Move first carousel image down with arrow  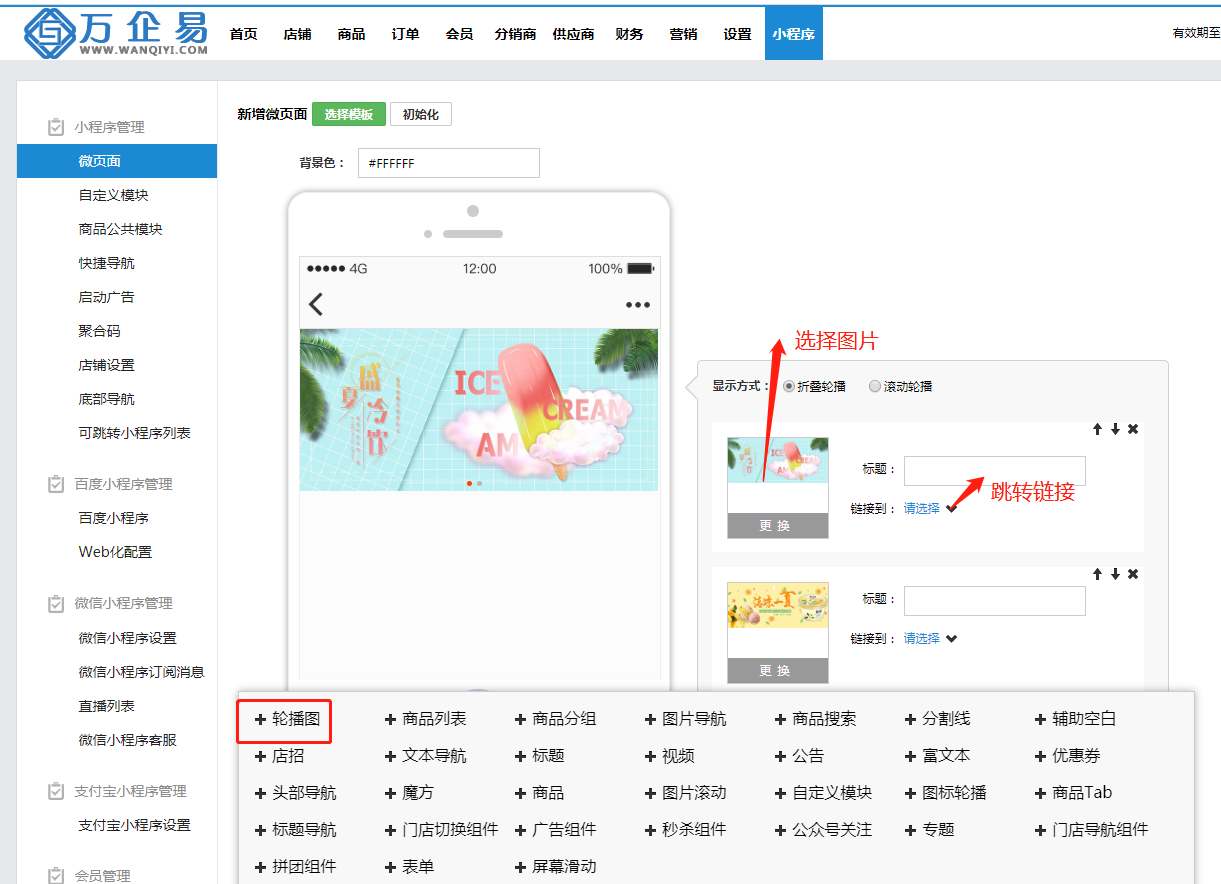[x=1115, y=429]
